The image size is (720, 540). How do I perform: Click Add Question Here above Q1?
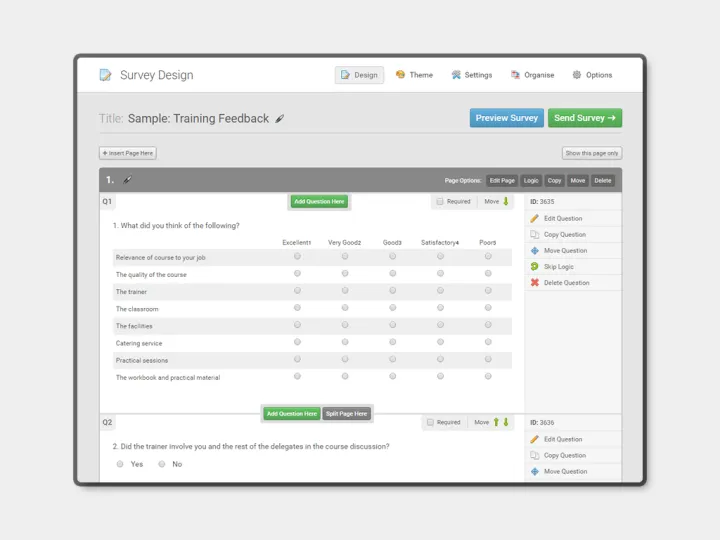pyautogui.click(x=319, y=202)
